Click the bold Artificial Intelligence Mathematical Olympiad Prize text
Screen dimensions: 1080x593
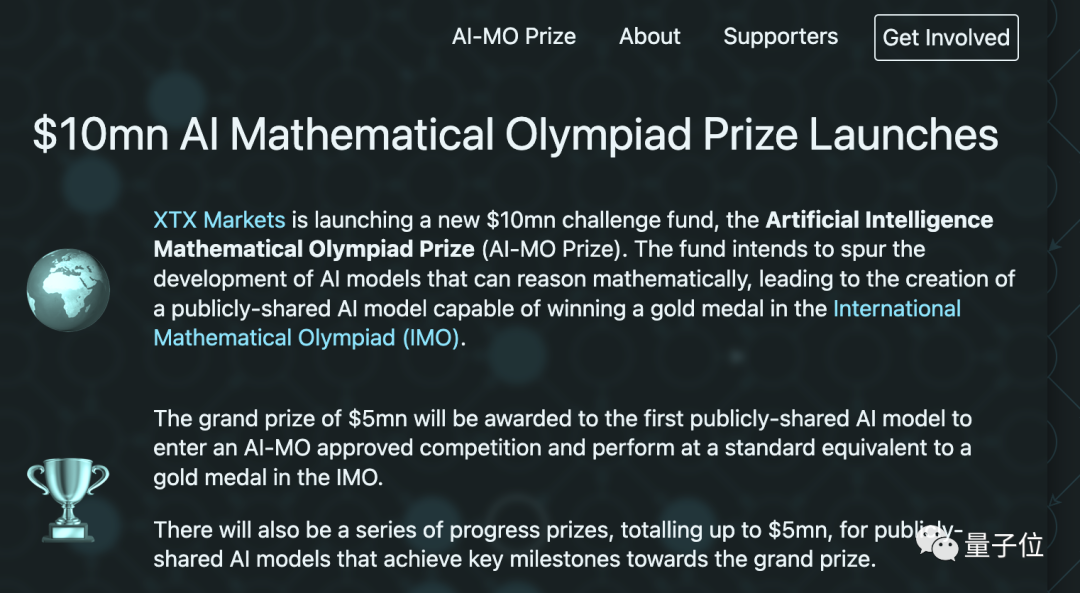tap(573, 234)
